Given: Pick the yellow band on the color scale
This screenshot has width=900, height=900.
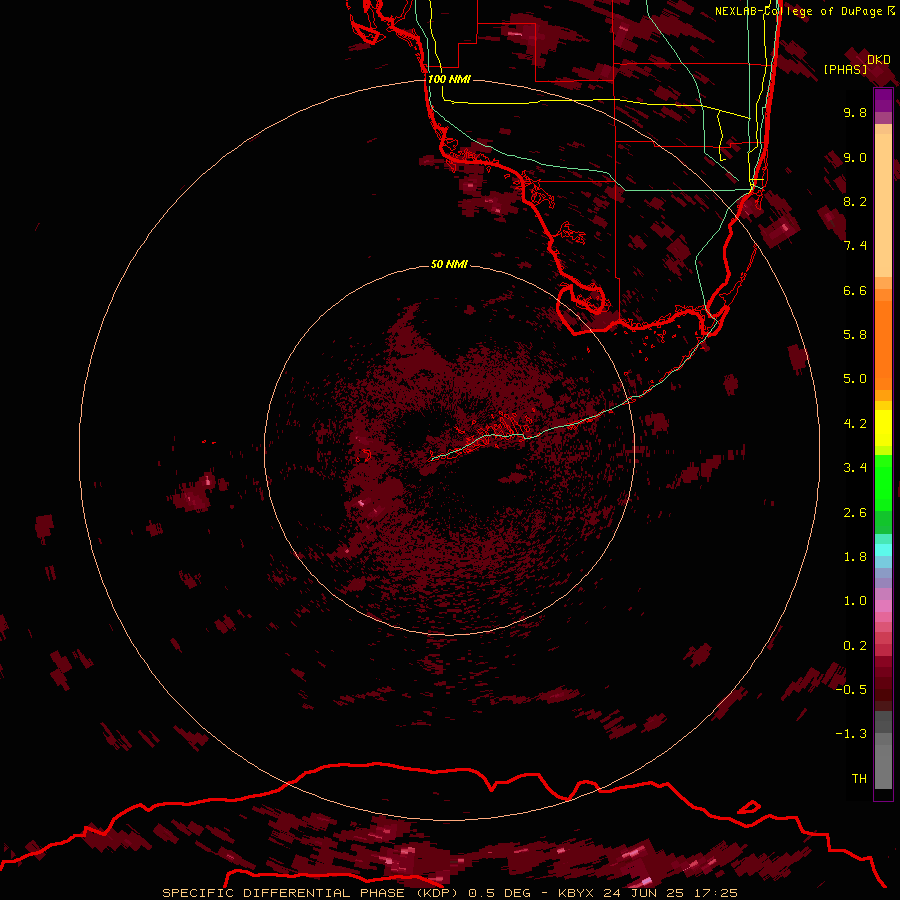Looking at the screenshot, I should pyautogui.click(x=883, y=428).
